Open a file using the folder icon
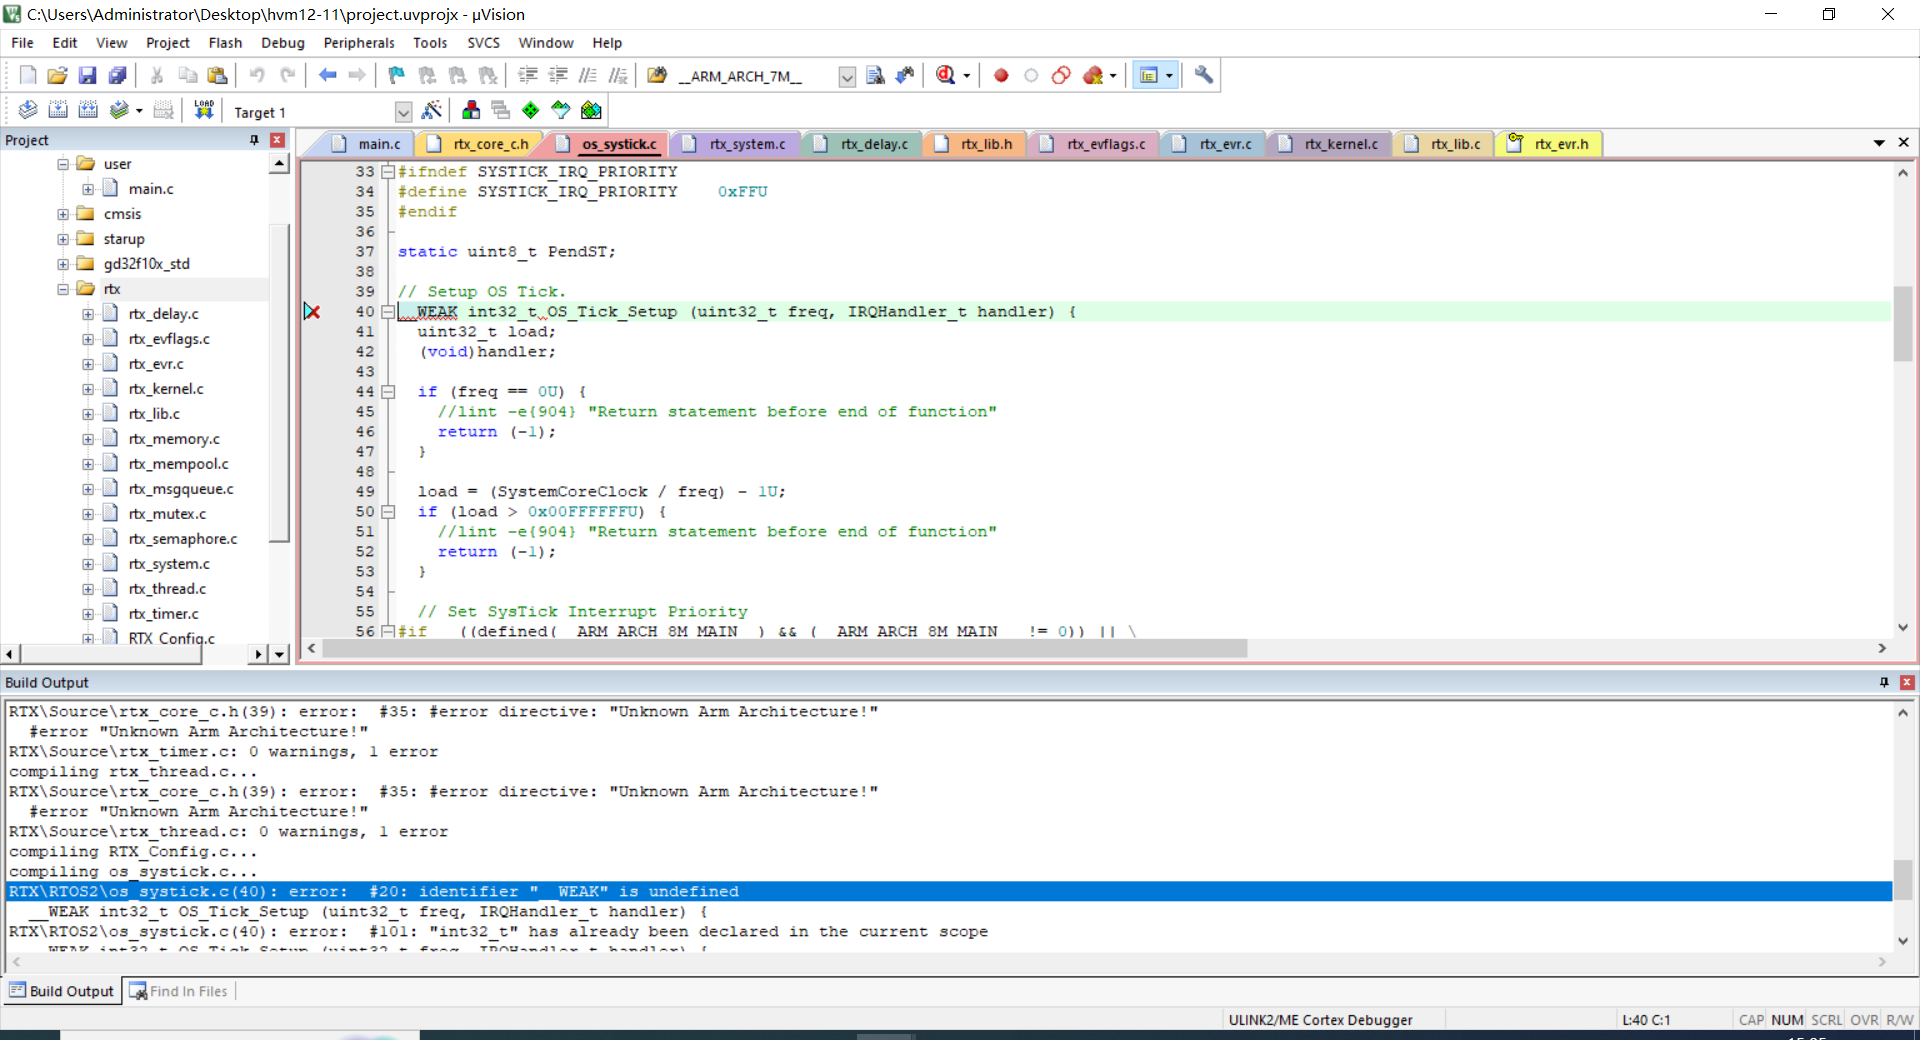The width and height of the screenshot is (1920, 1040). (x=58, y=75)
